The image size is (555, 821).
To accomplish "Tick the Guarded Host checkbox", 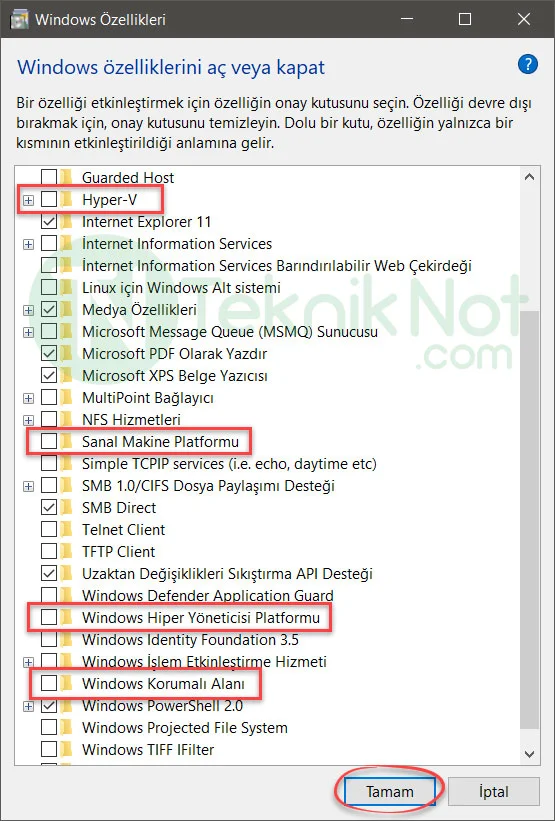I will (x=49, y=177).
